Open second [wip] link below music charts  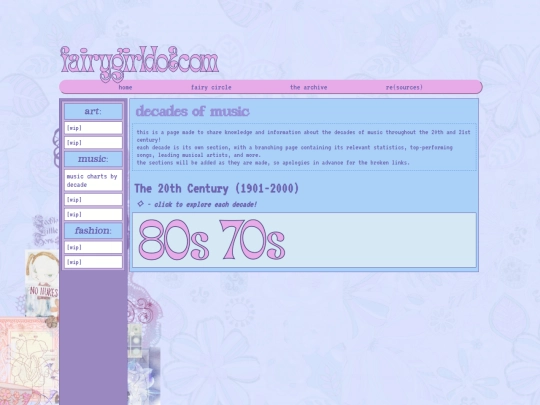[x=93, y=215]
